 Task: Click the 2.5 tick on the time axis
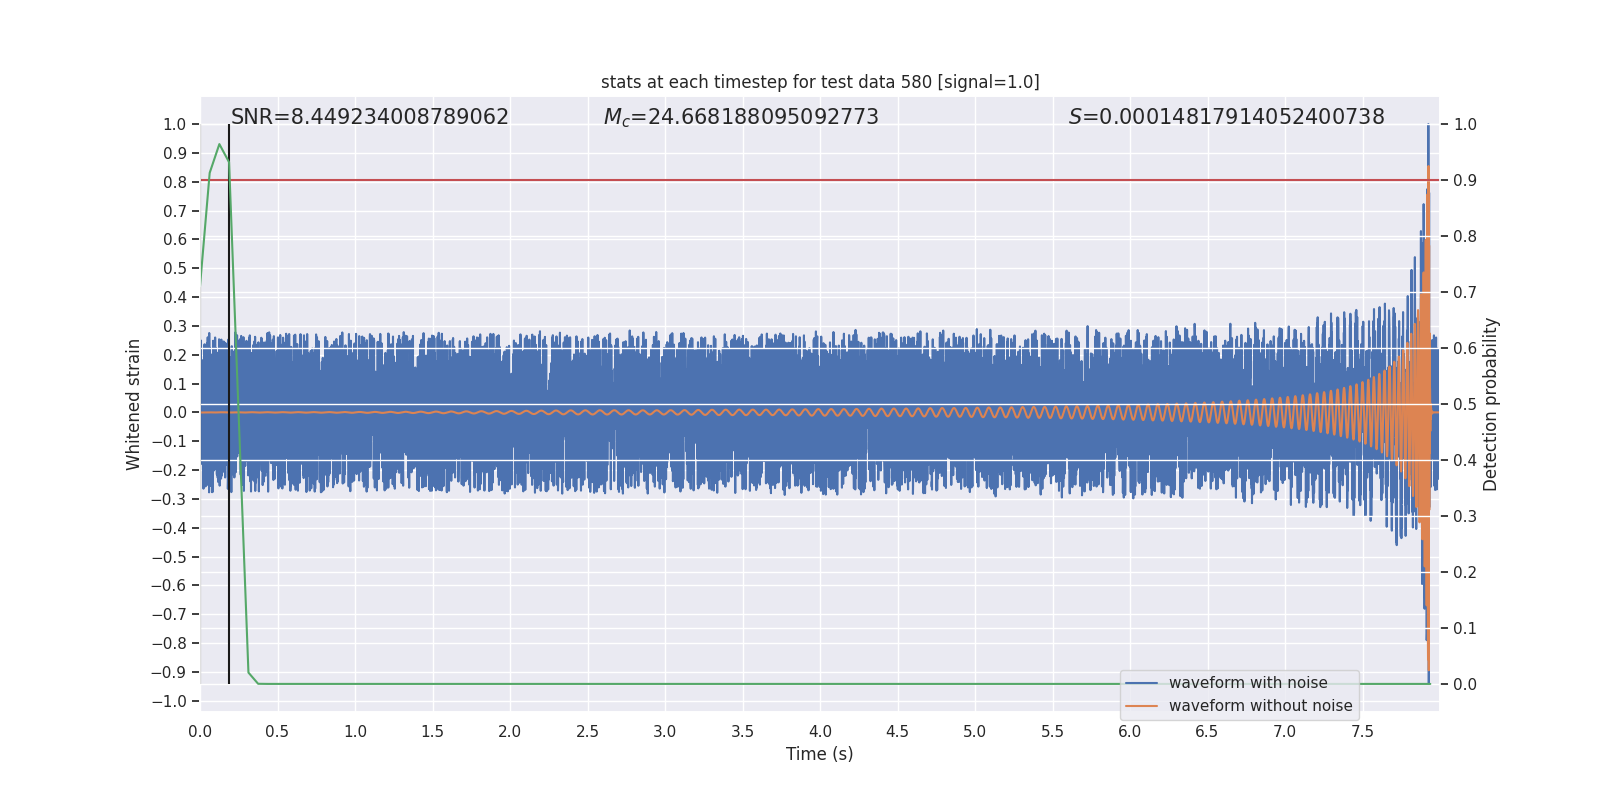coord(588,732)
